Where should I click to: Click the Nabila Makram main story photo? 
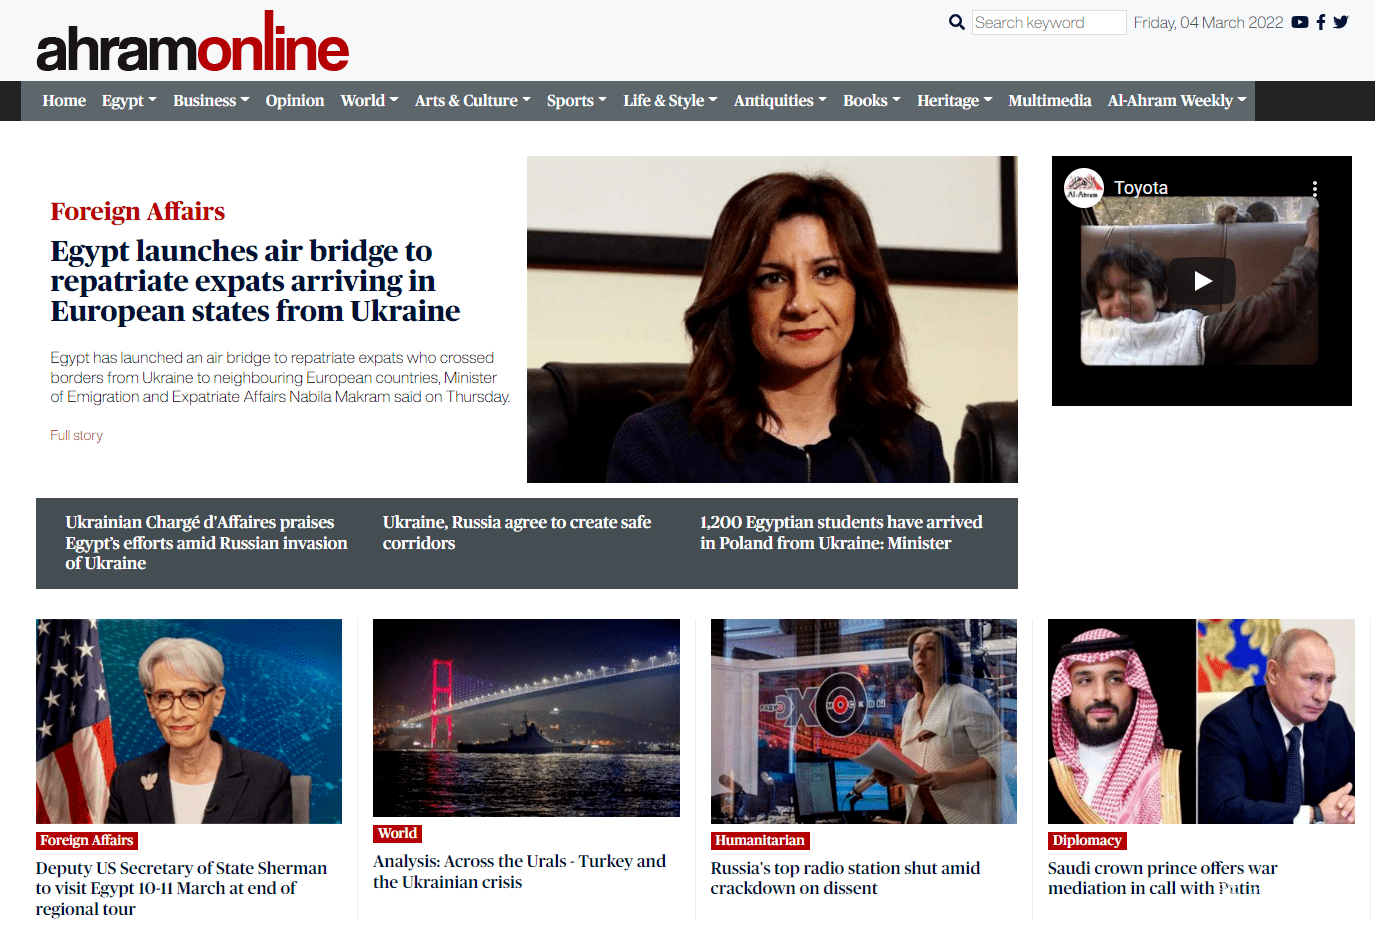772,319
